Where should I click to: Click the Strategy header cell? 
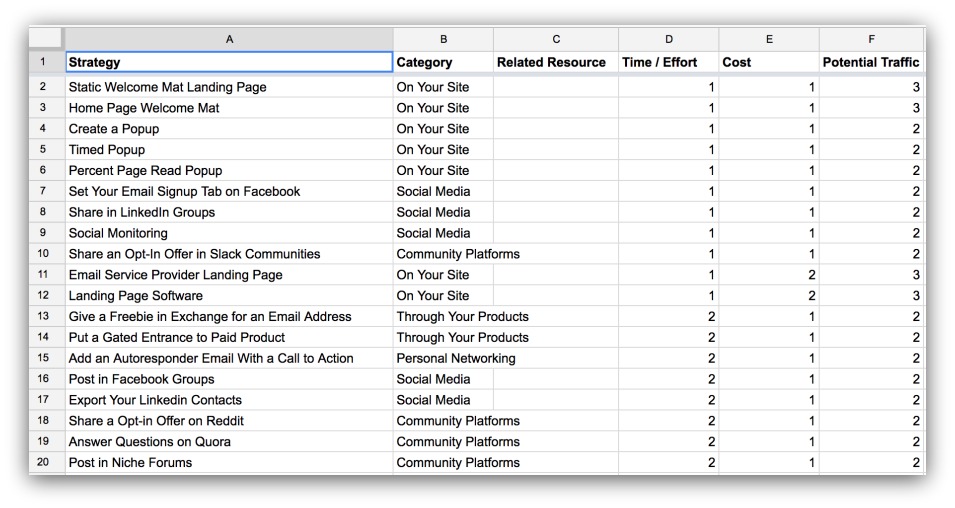tap(229, 62)
